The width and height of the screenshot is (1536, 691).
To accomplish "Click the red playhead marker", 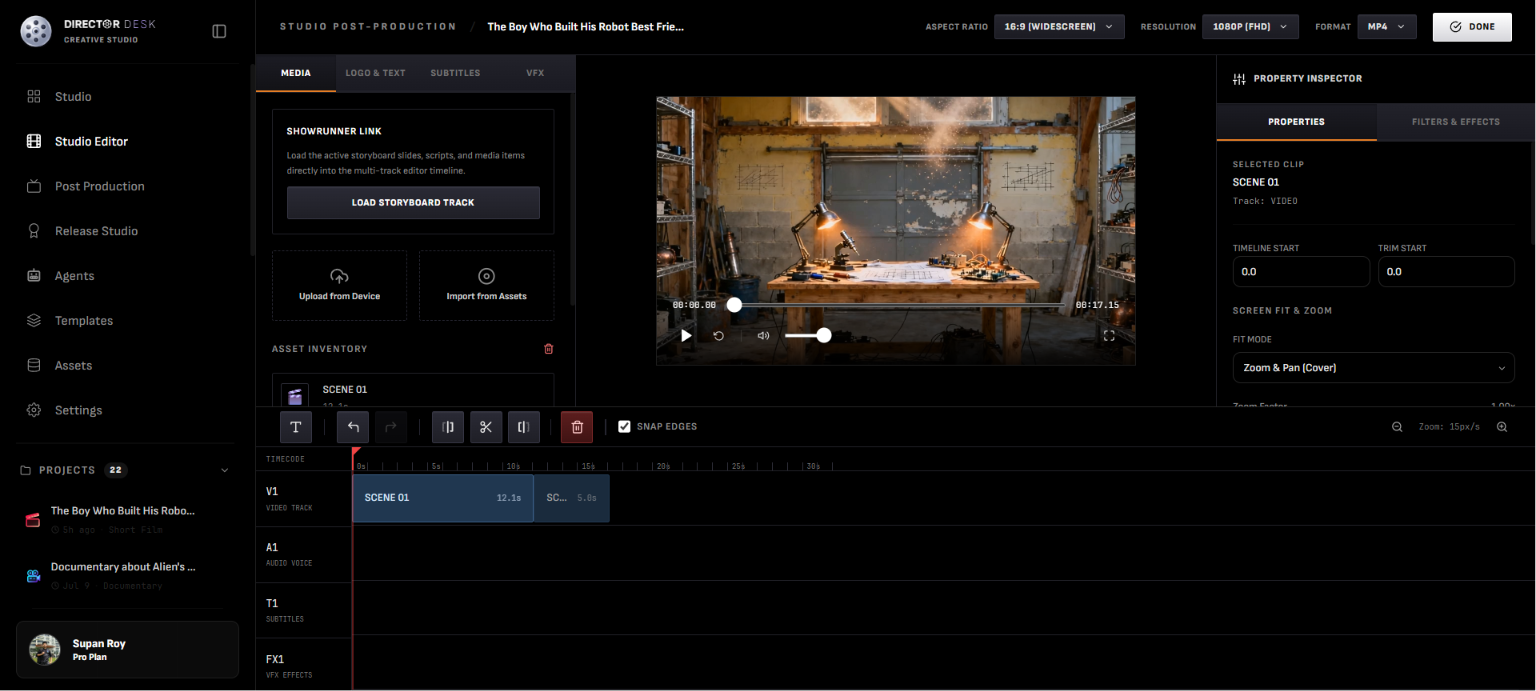I will point(356,454).
